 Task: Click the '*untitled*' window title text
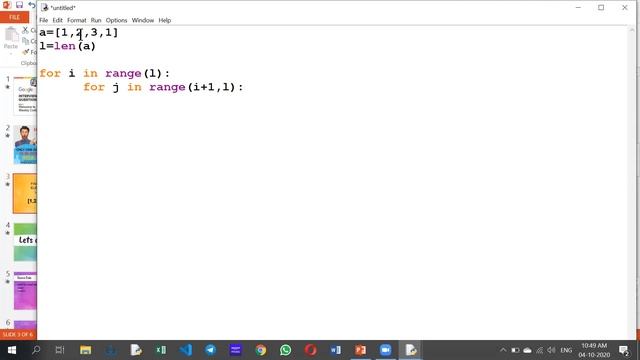63,8
